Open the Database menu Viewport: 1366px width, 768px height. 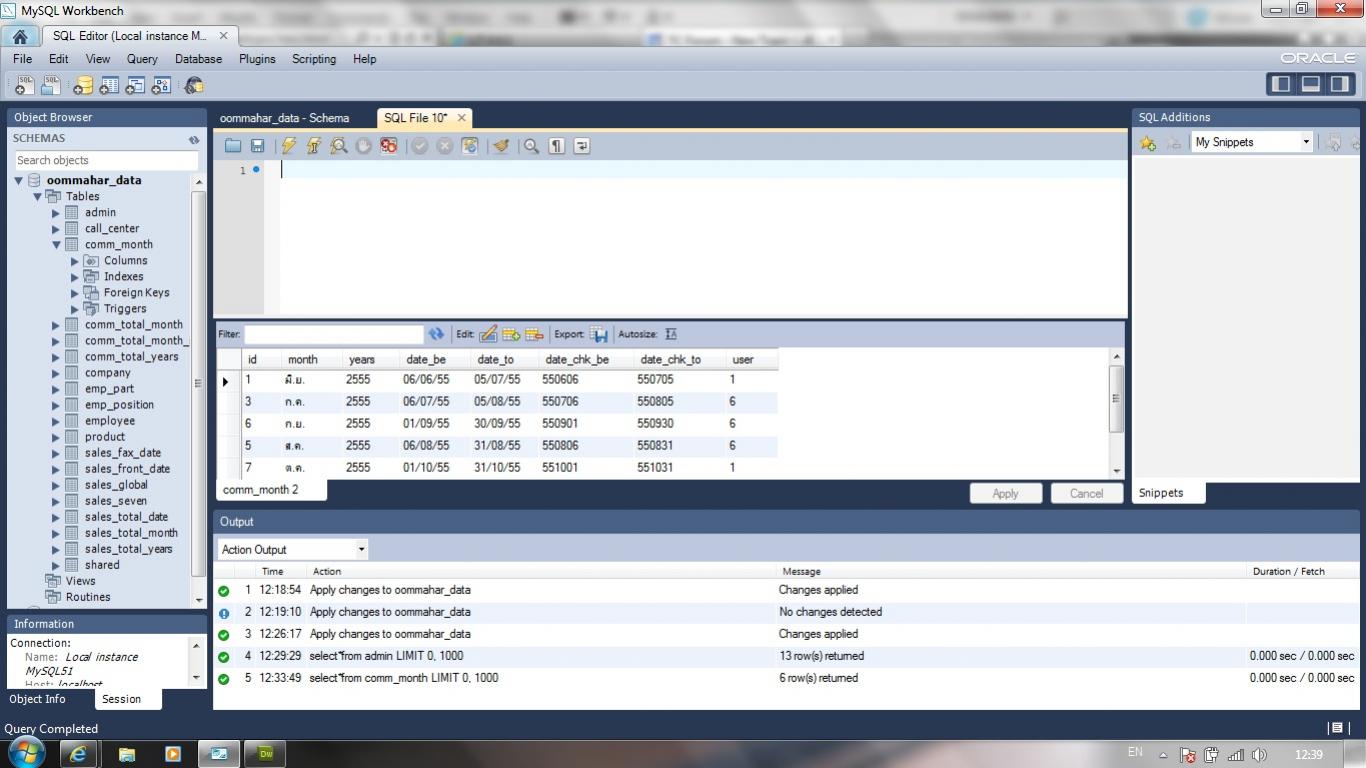[198, 59]
